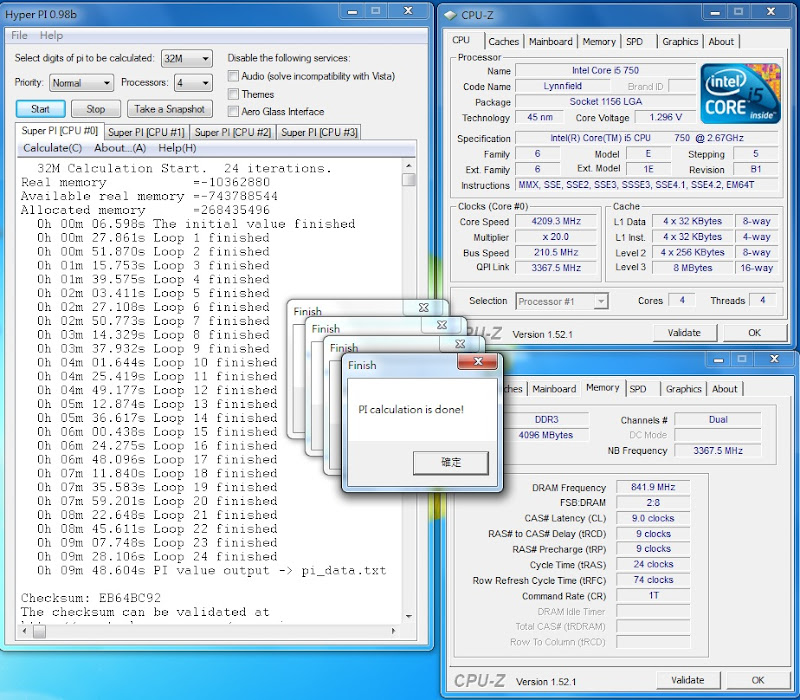Viewport: 800px width, 700px height.
Task: Click Validate in top CPU-Z window
Action: point(684,333)
